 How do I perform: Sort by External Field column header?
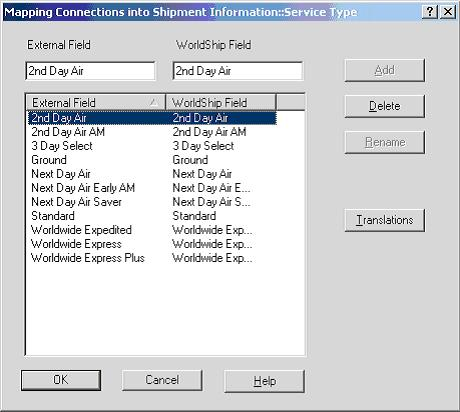[96, 102]
